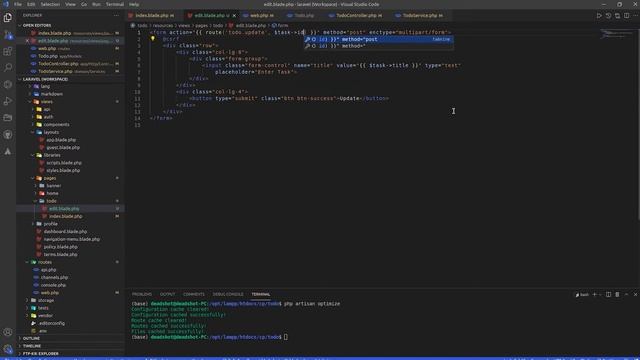Expand the profile folder
This screenshot has height=360, width=640.
tap(51, 224)
